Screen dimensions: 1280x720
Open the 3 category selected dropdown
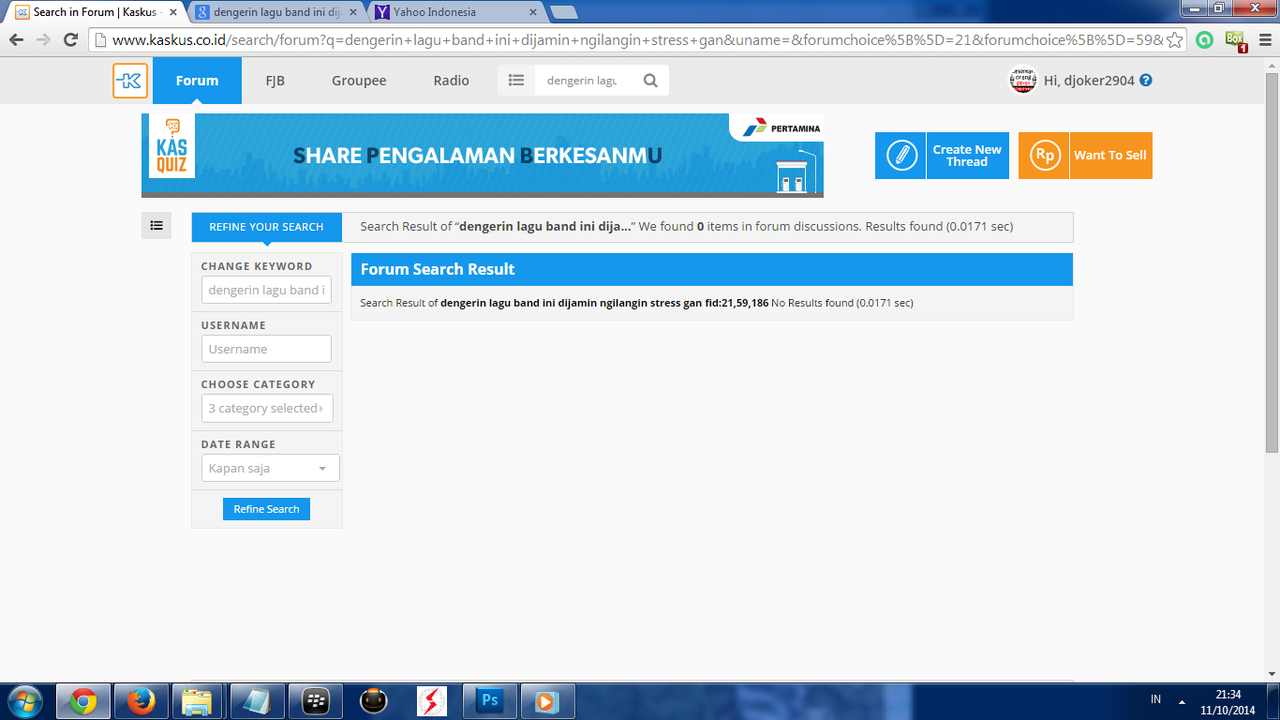pyautogui.click(x=267, y=408)
